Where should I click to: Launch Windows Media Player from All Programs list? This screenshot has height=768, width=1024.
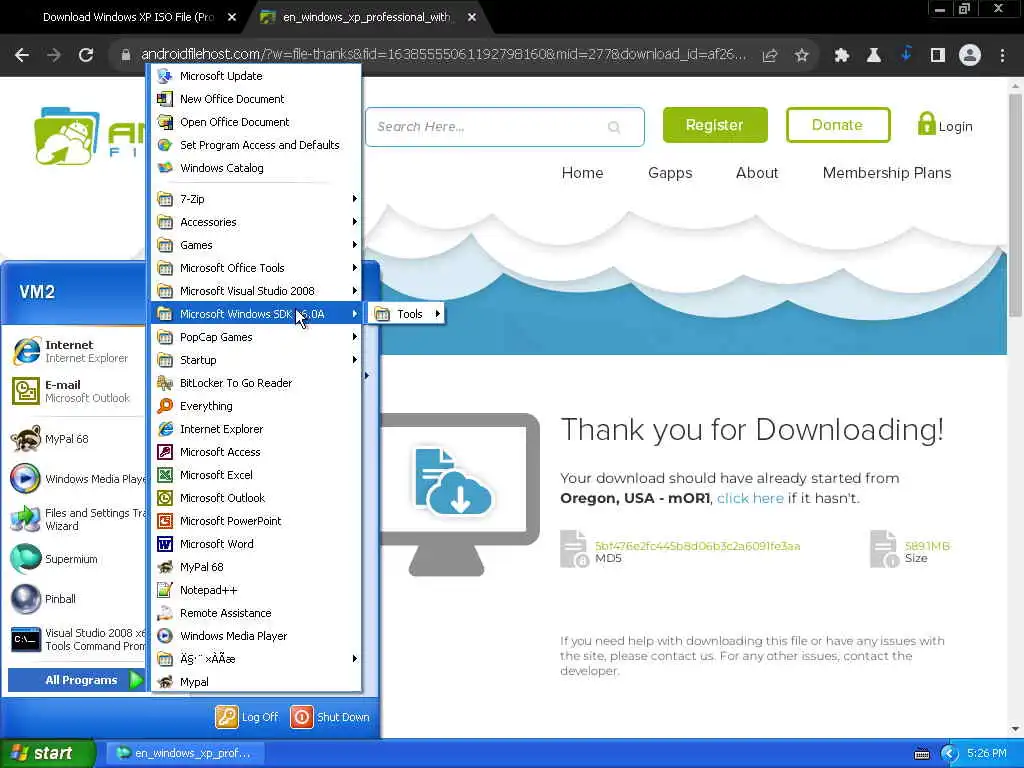click(x=256, y=635)
